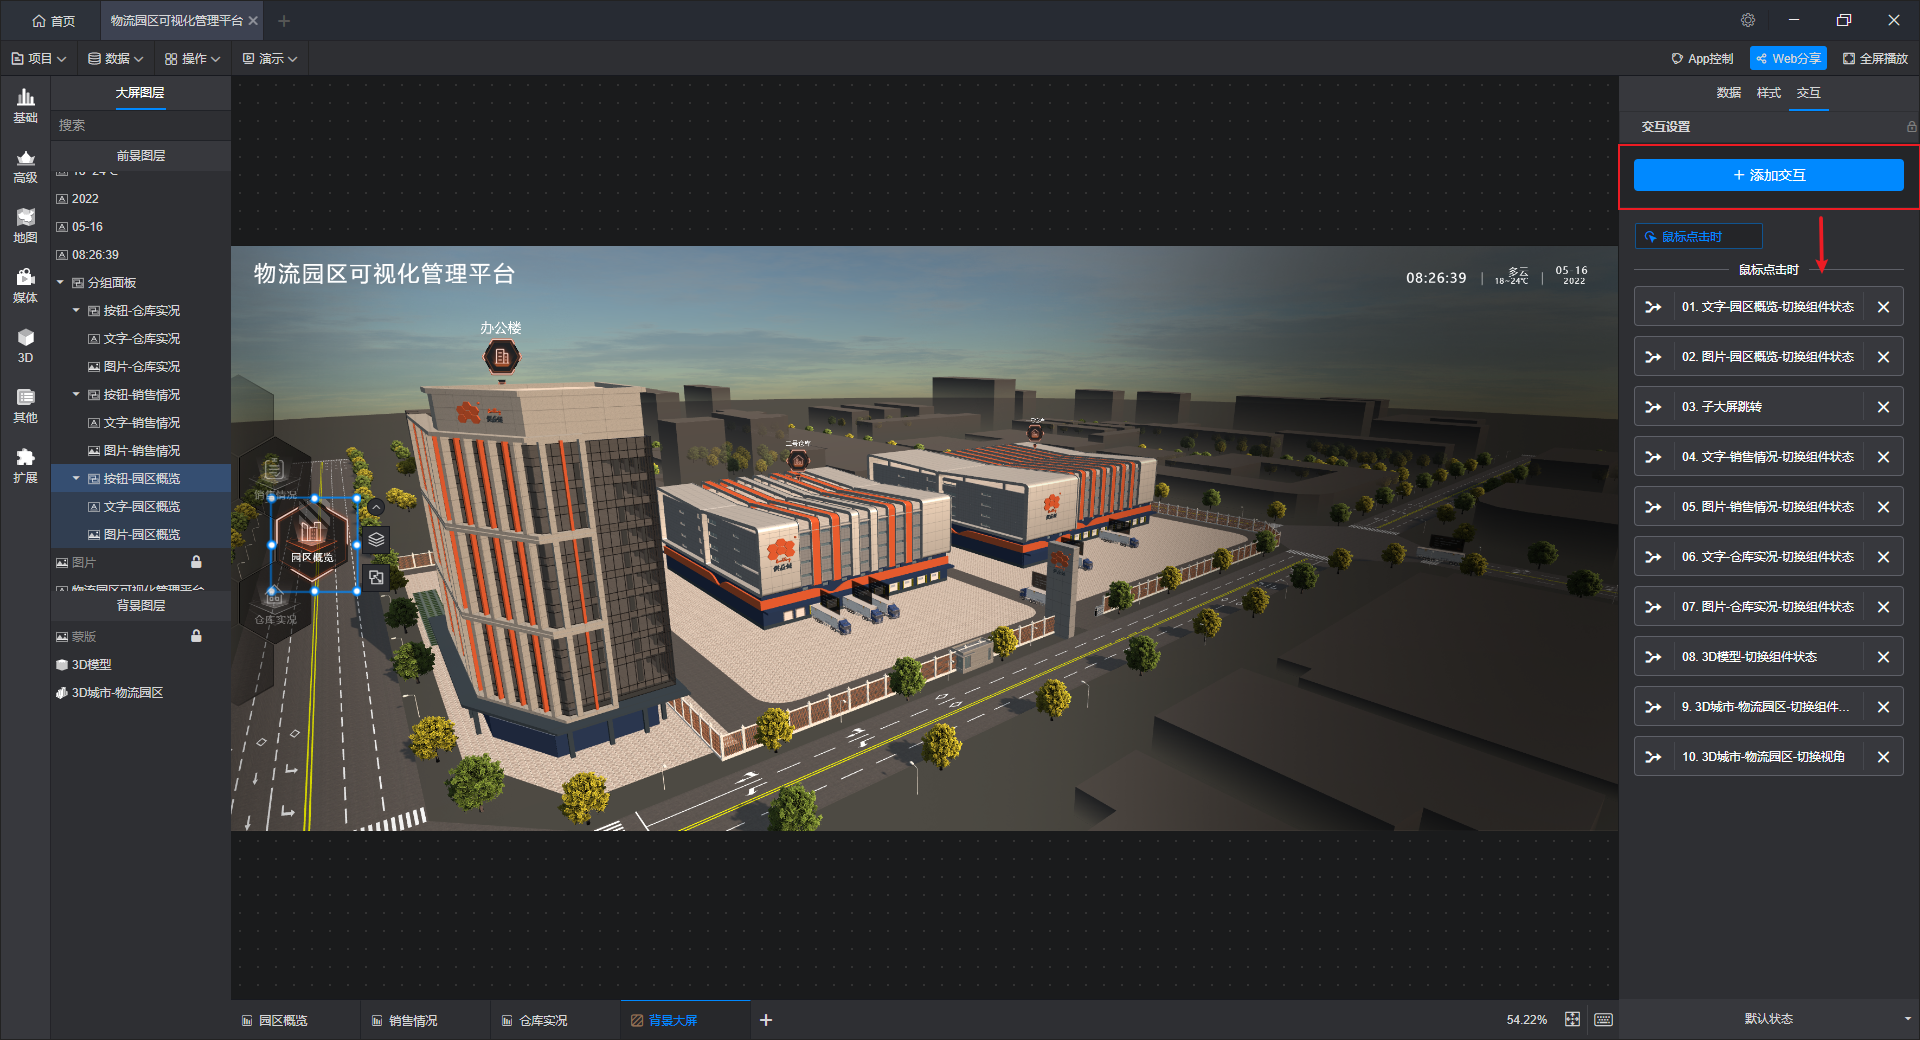
Task: Collapse the 按钮-销售情况 group
Action: coord(76,394)
